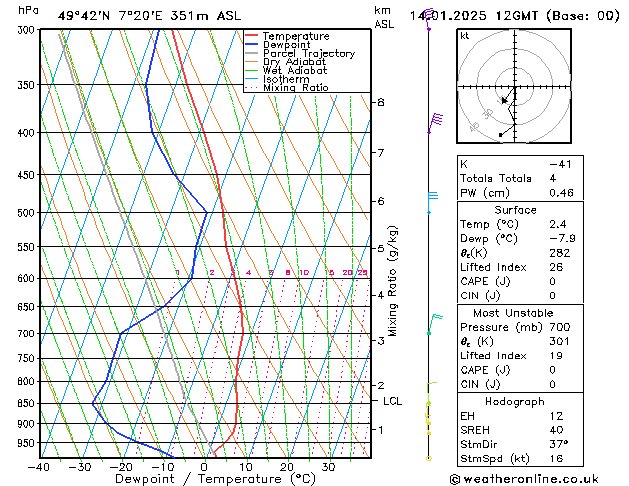Click the Most Unstable section heading
This screenshot has height=486, width=629.
click(x=513, y=313)
